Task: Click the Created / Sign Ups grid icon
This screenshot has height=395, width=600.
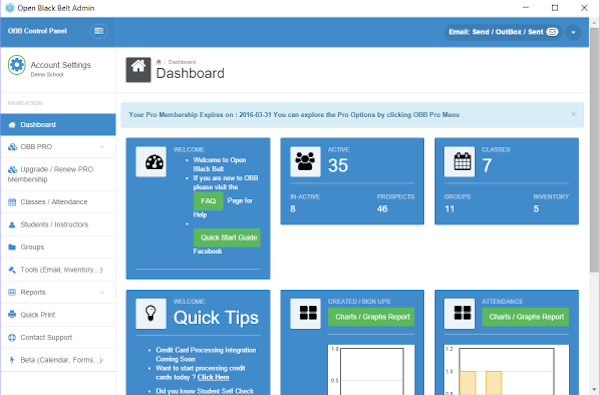Action: tap(305, 314)
